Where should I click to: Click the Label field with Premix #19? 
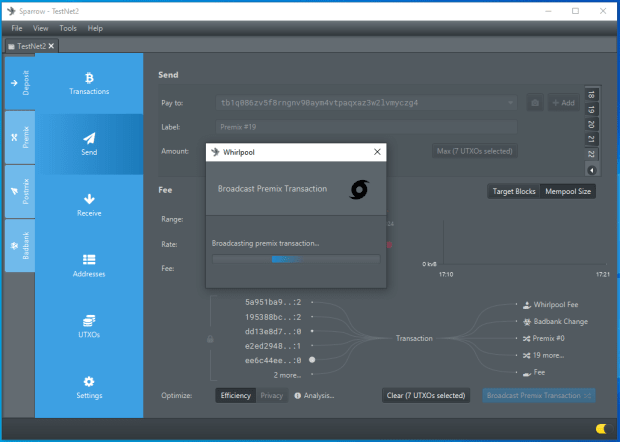(366, 127)
